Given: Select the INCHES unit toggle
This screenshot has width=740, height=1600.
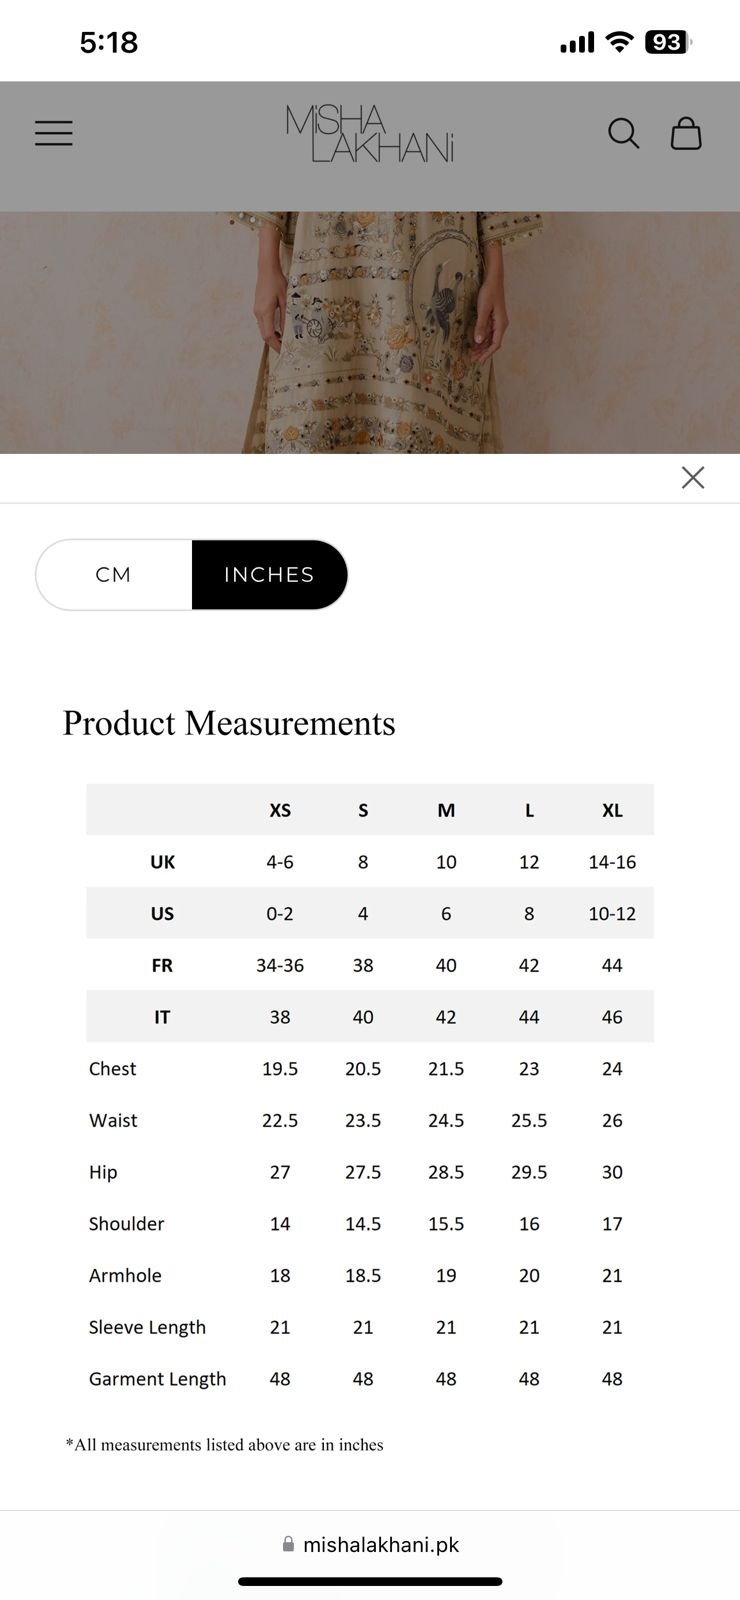Looking at the screenshot, I should [x=269, y=575].
